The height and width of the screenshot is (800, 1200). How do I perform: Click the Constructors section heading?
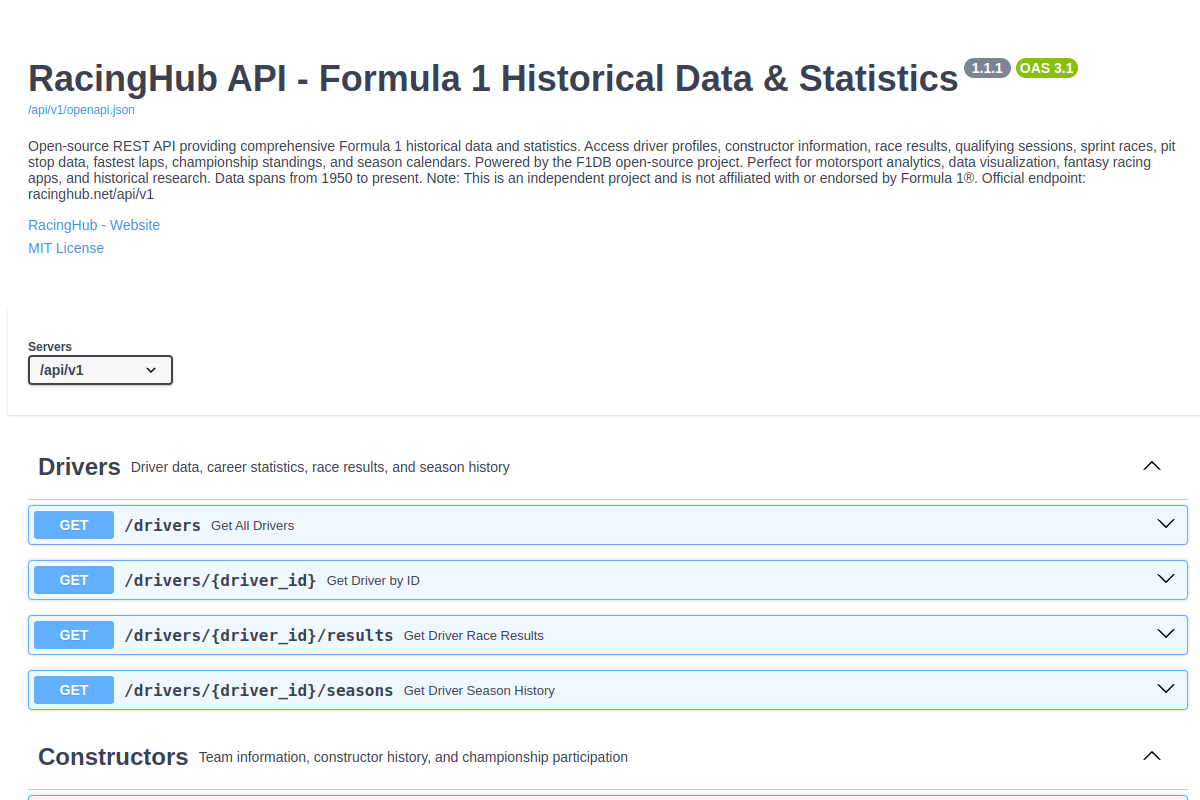(x=113, y=757)
